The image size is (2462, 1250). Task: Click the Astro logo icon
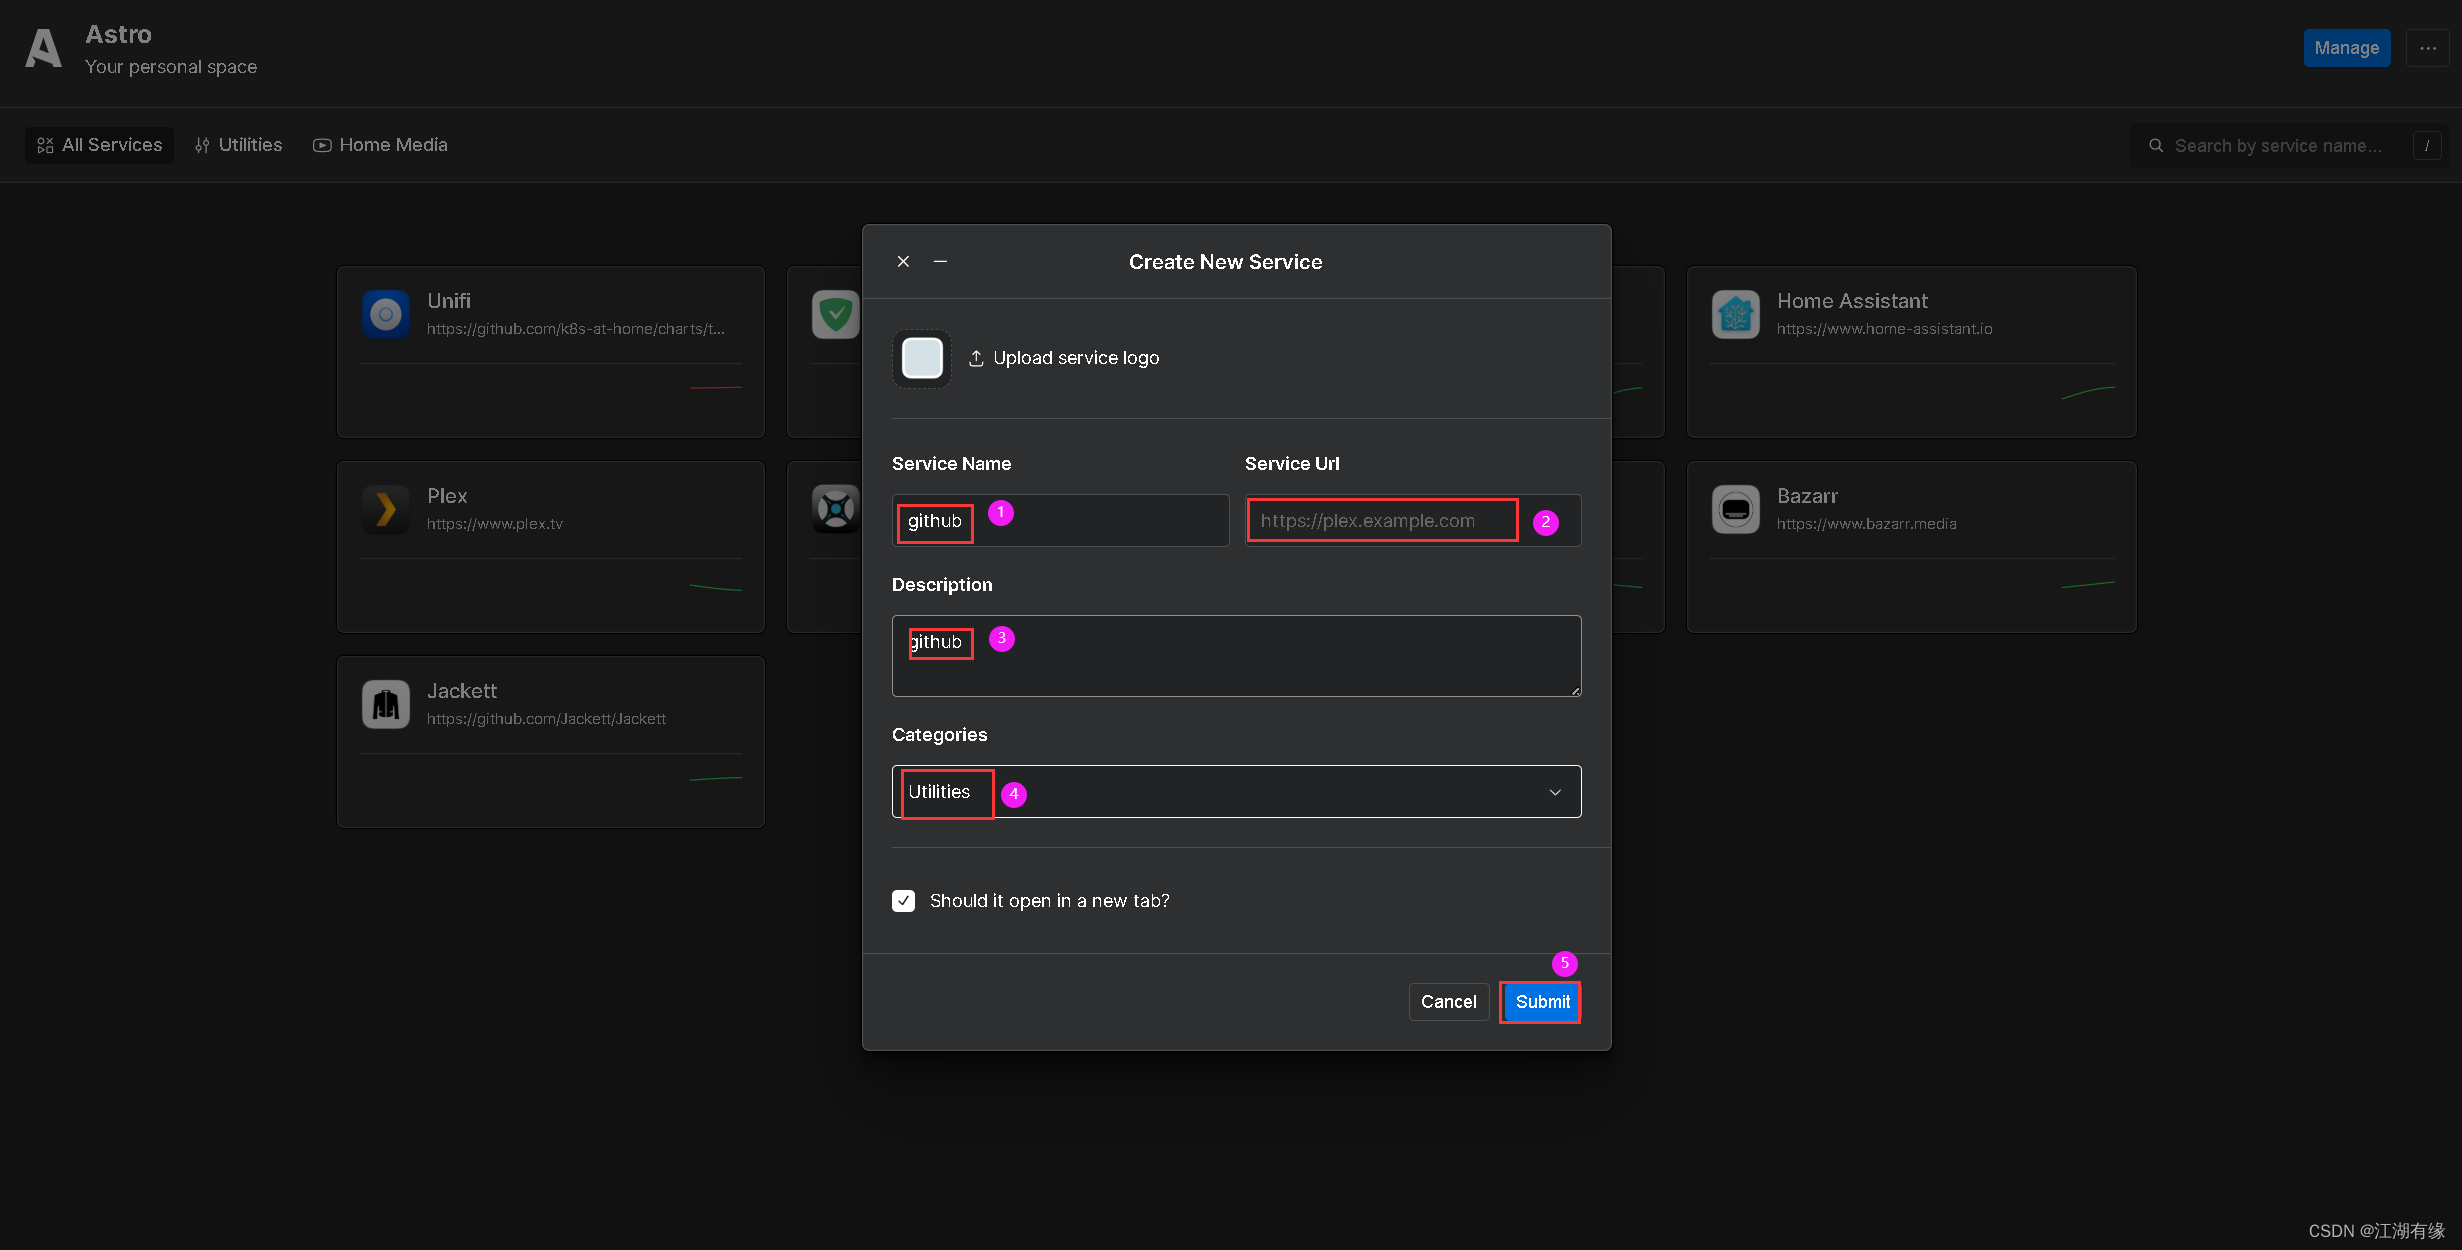coord(43,48)
